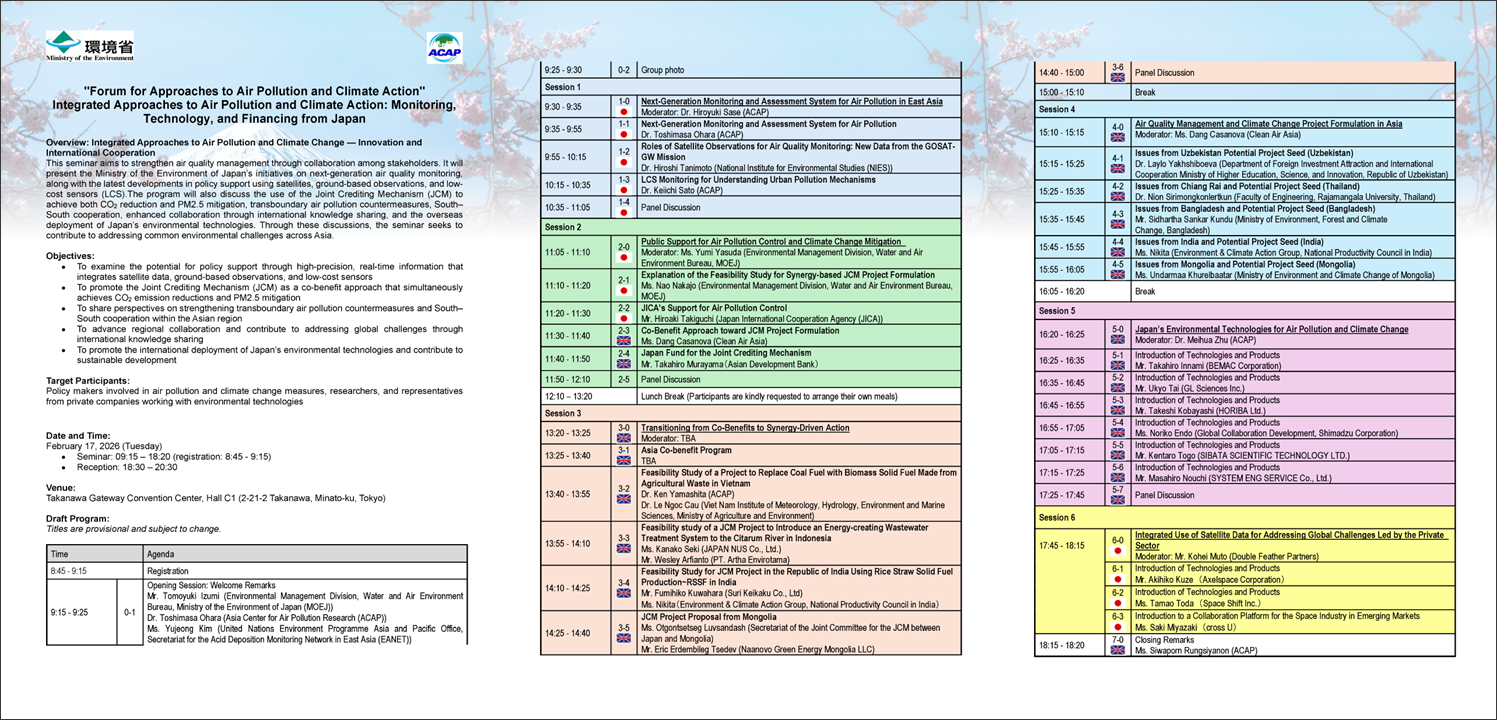This screenshot has height=720, width=1497.
Task: Click the UK flag beside item 3-0
Action: (x=624, y=438)
